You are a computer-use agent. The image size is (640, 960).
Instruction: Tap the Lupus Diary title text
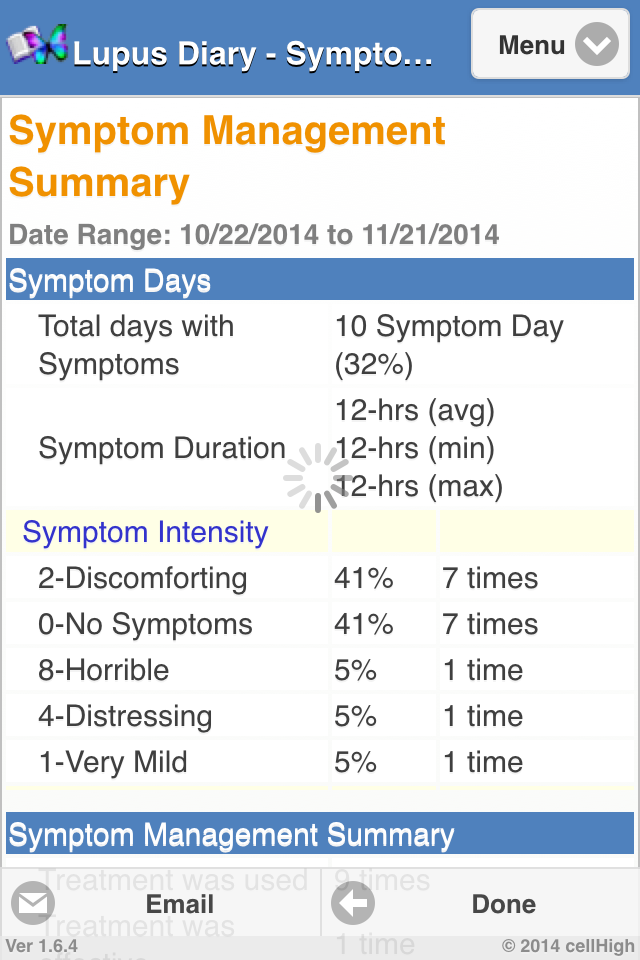coord(253,53)
